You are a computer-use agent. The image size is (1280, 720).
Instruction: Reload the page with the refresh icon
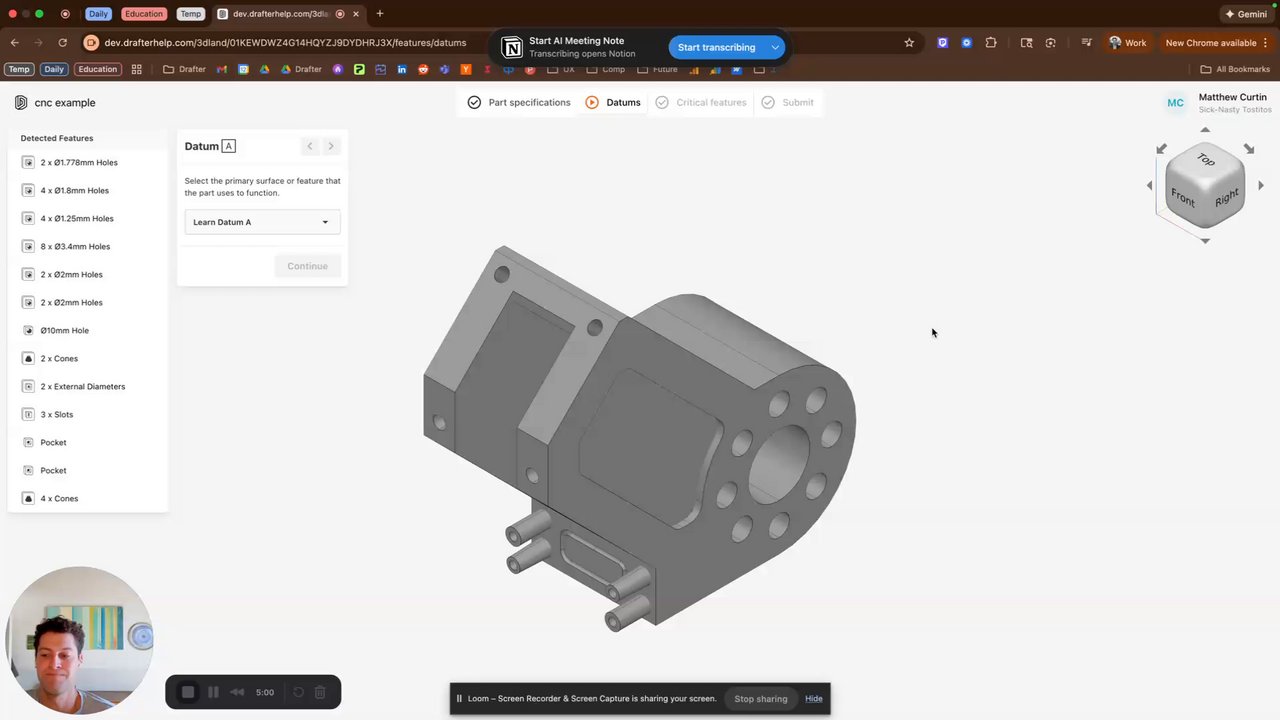coord(62,43)
